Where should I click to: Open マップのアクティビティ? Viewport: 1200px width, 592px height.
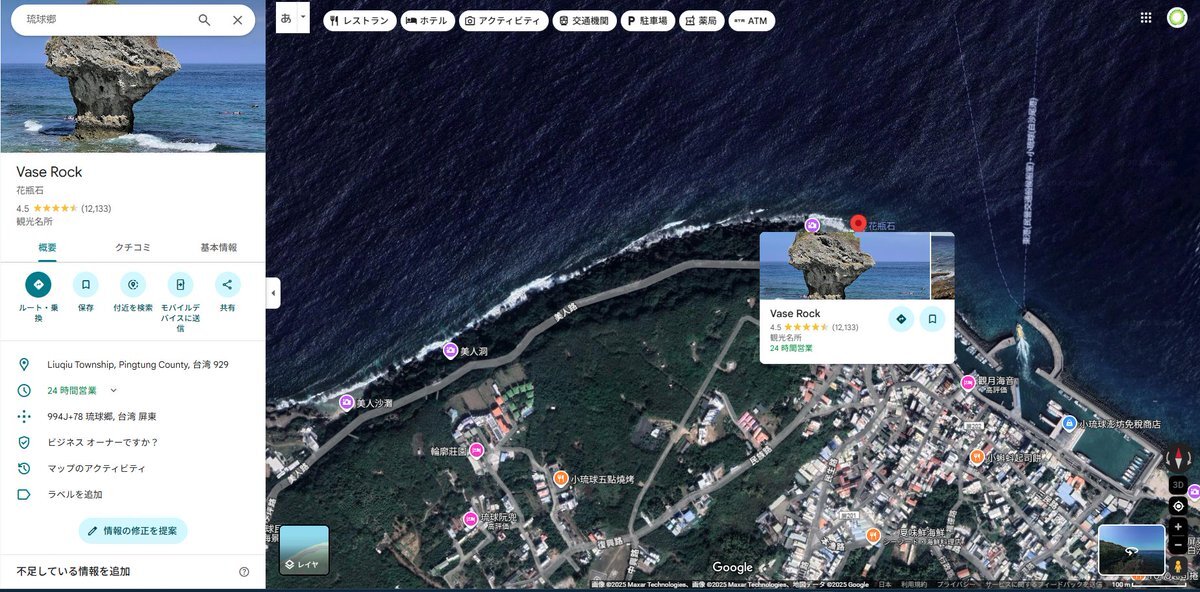point(96,468)
